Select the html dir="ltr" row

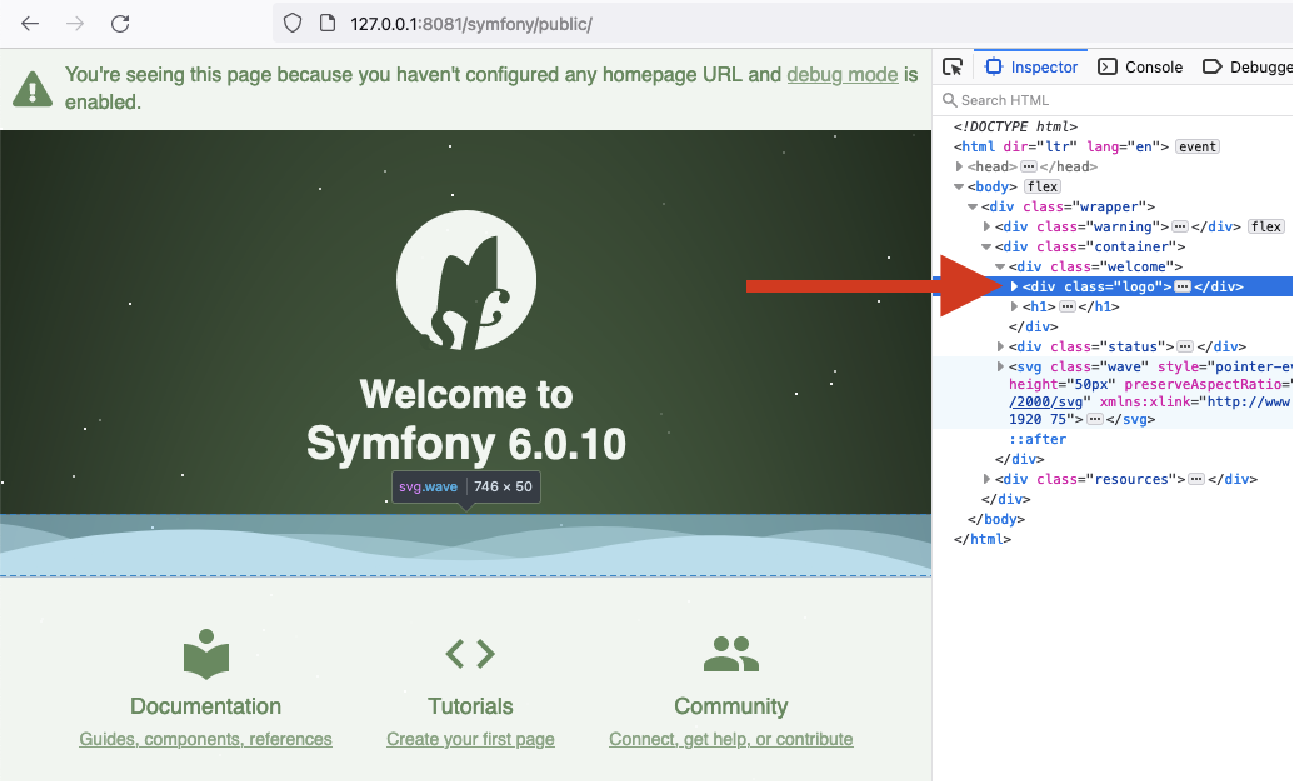[1112, 147]
